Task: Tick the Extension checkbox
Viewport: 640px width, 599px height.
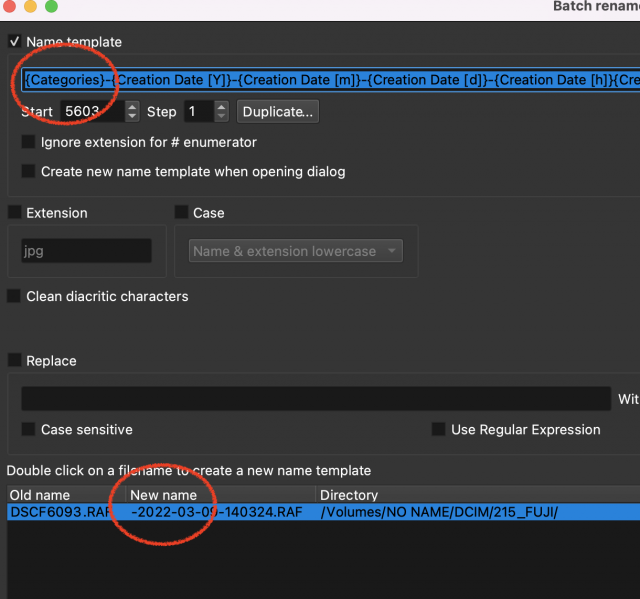Action: point(15,213)
